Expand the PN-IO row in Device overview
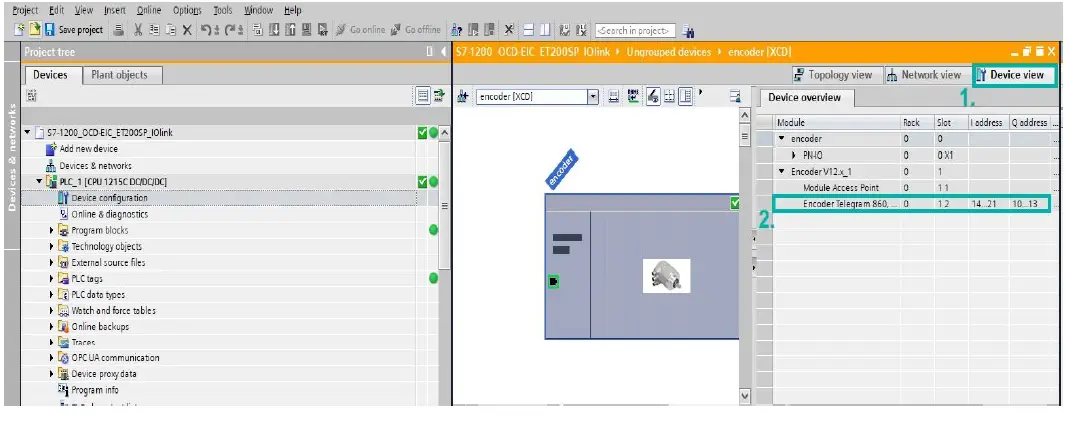Screen dimensions: 1066x423 point(794,155)
